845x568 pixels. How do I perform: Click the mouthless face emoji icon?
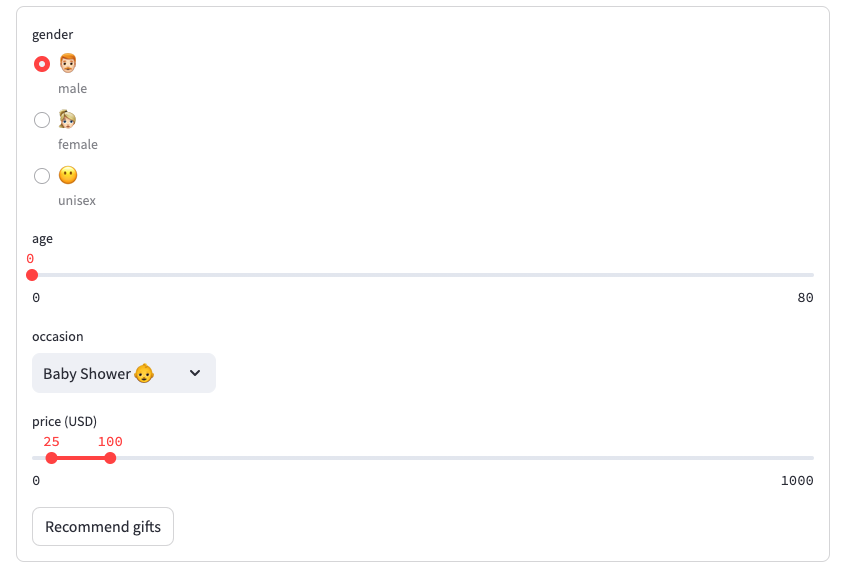(68, 175)
